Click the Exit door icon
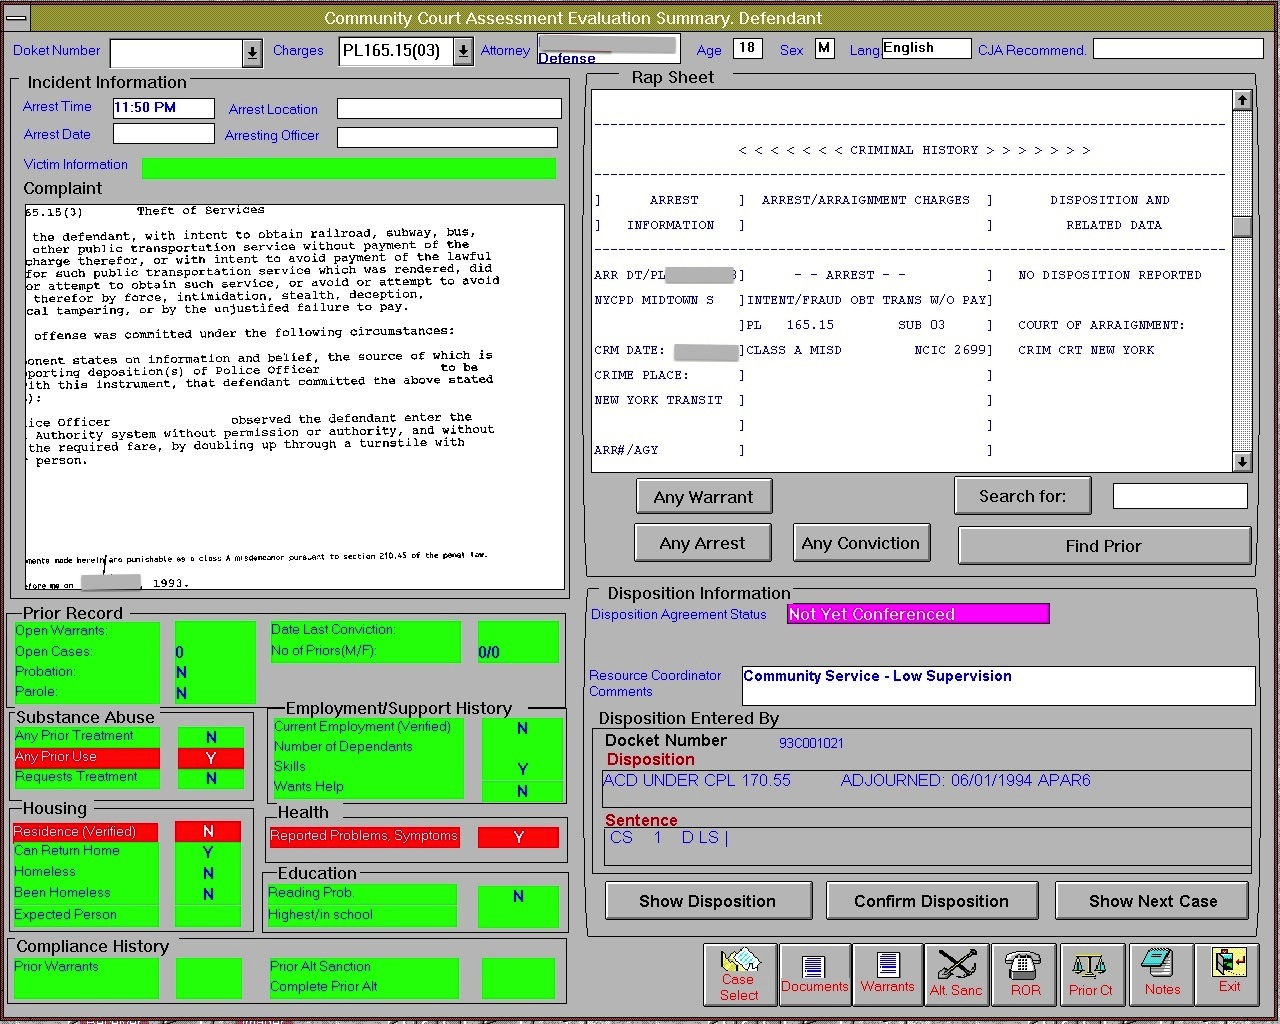This screenshot has width=1280, height=1024. pyautogui.click(x=1229, y=974)
